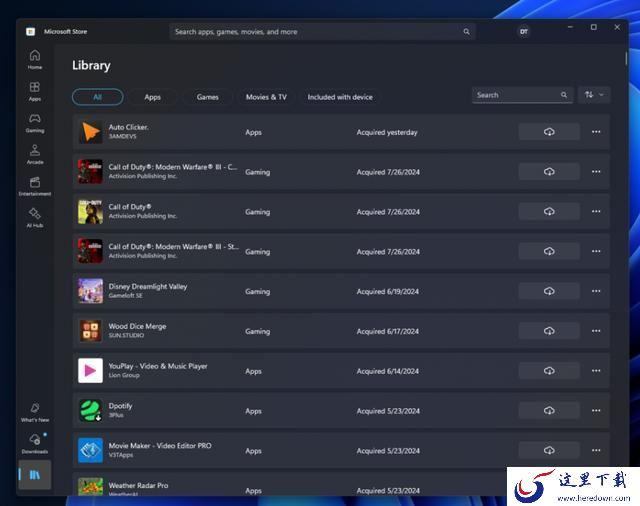Click the library search magnifier icon
This screenshot has width=640, height=506.
[564, 95]
